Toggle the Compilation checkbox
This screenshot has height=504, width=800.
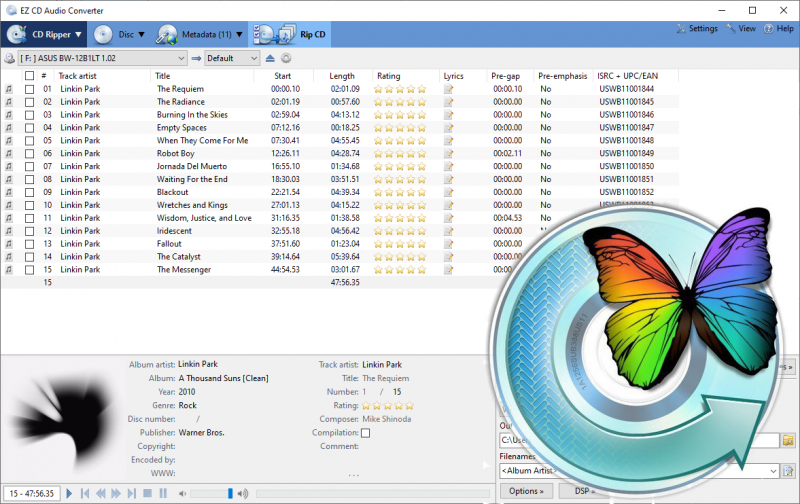point(365,433)
